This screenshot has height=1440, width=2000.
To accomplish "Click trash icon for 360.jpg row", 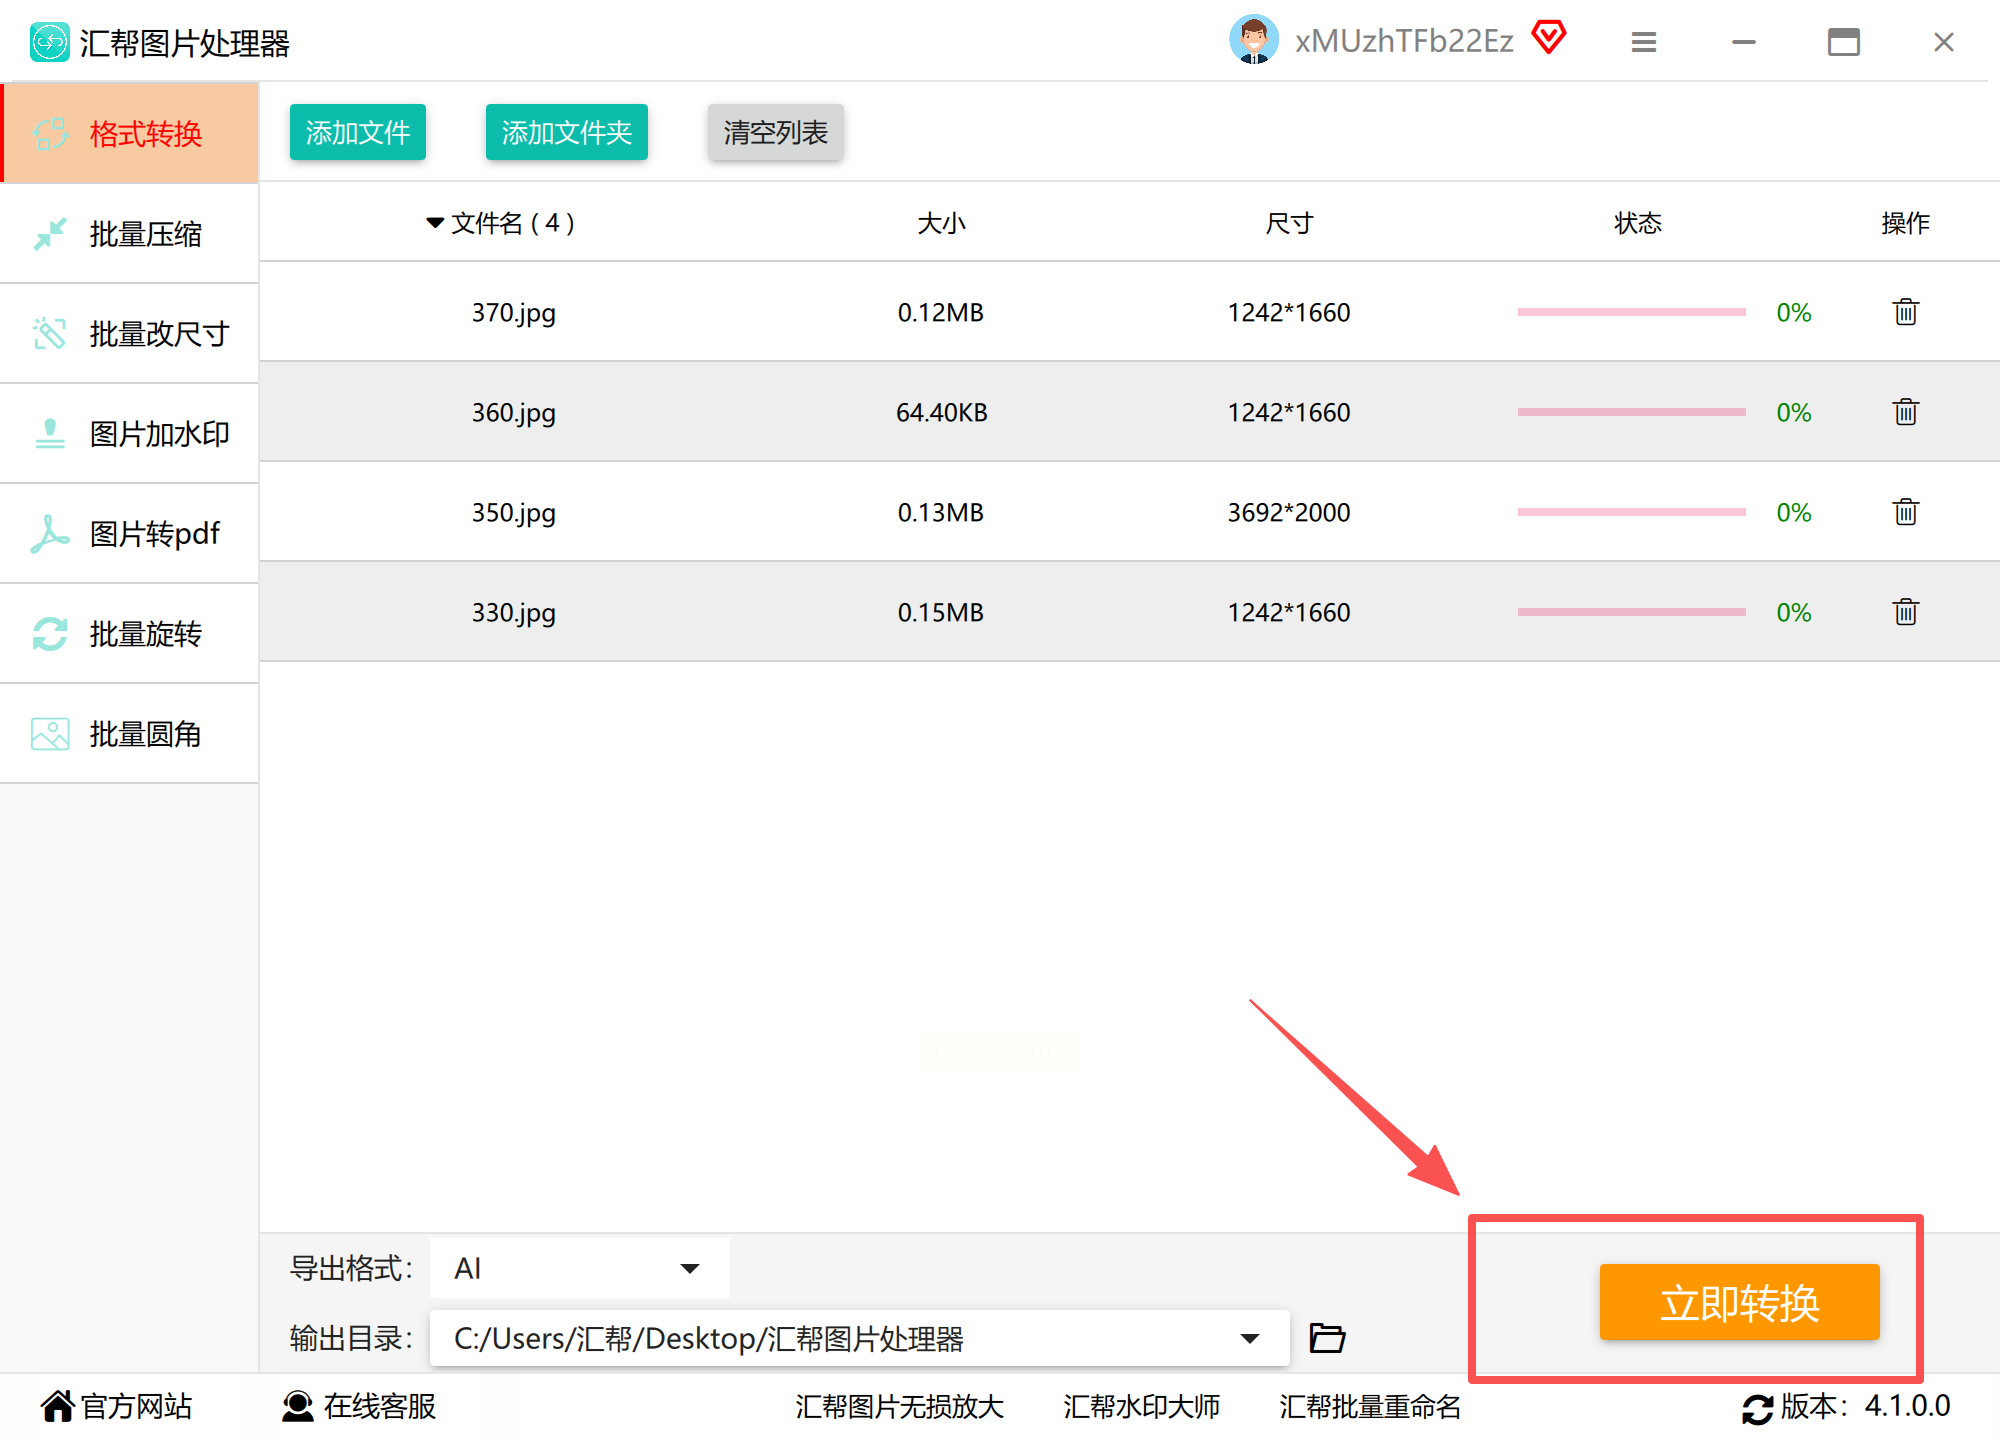I will click(x=1905, y=412).
